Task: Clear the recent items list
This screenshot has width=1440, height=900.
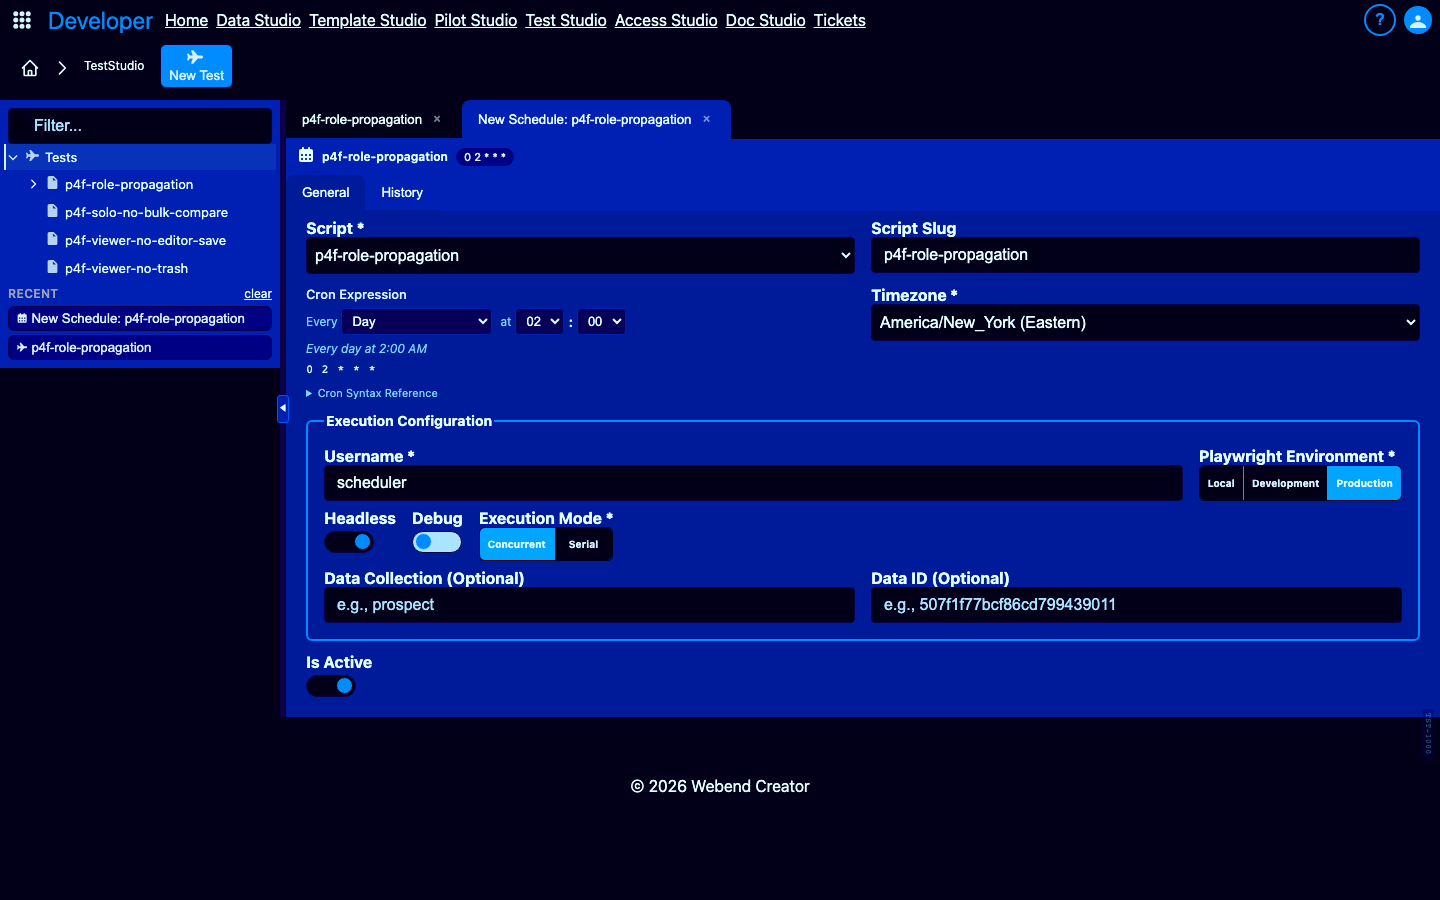Action: click(258, 294)
